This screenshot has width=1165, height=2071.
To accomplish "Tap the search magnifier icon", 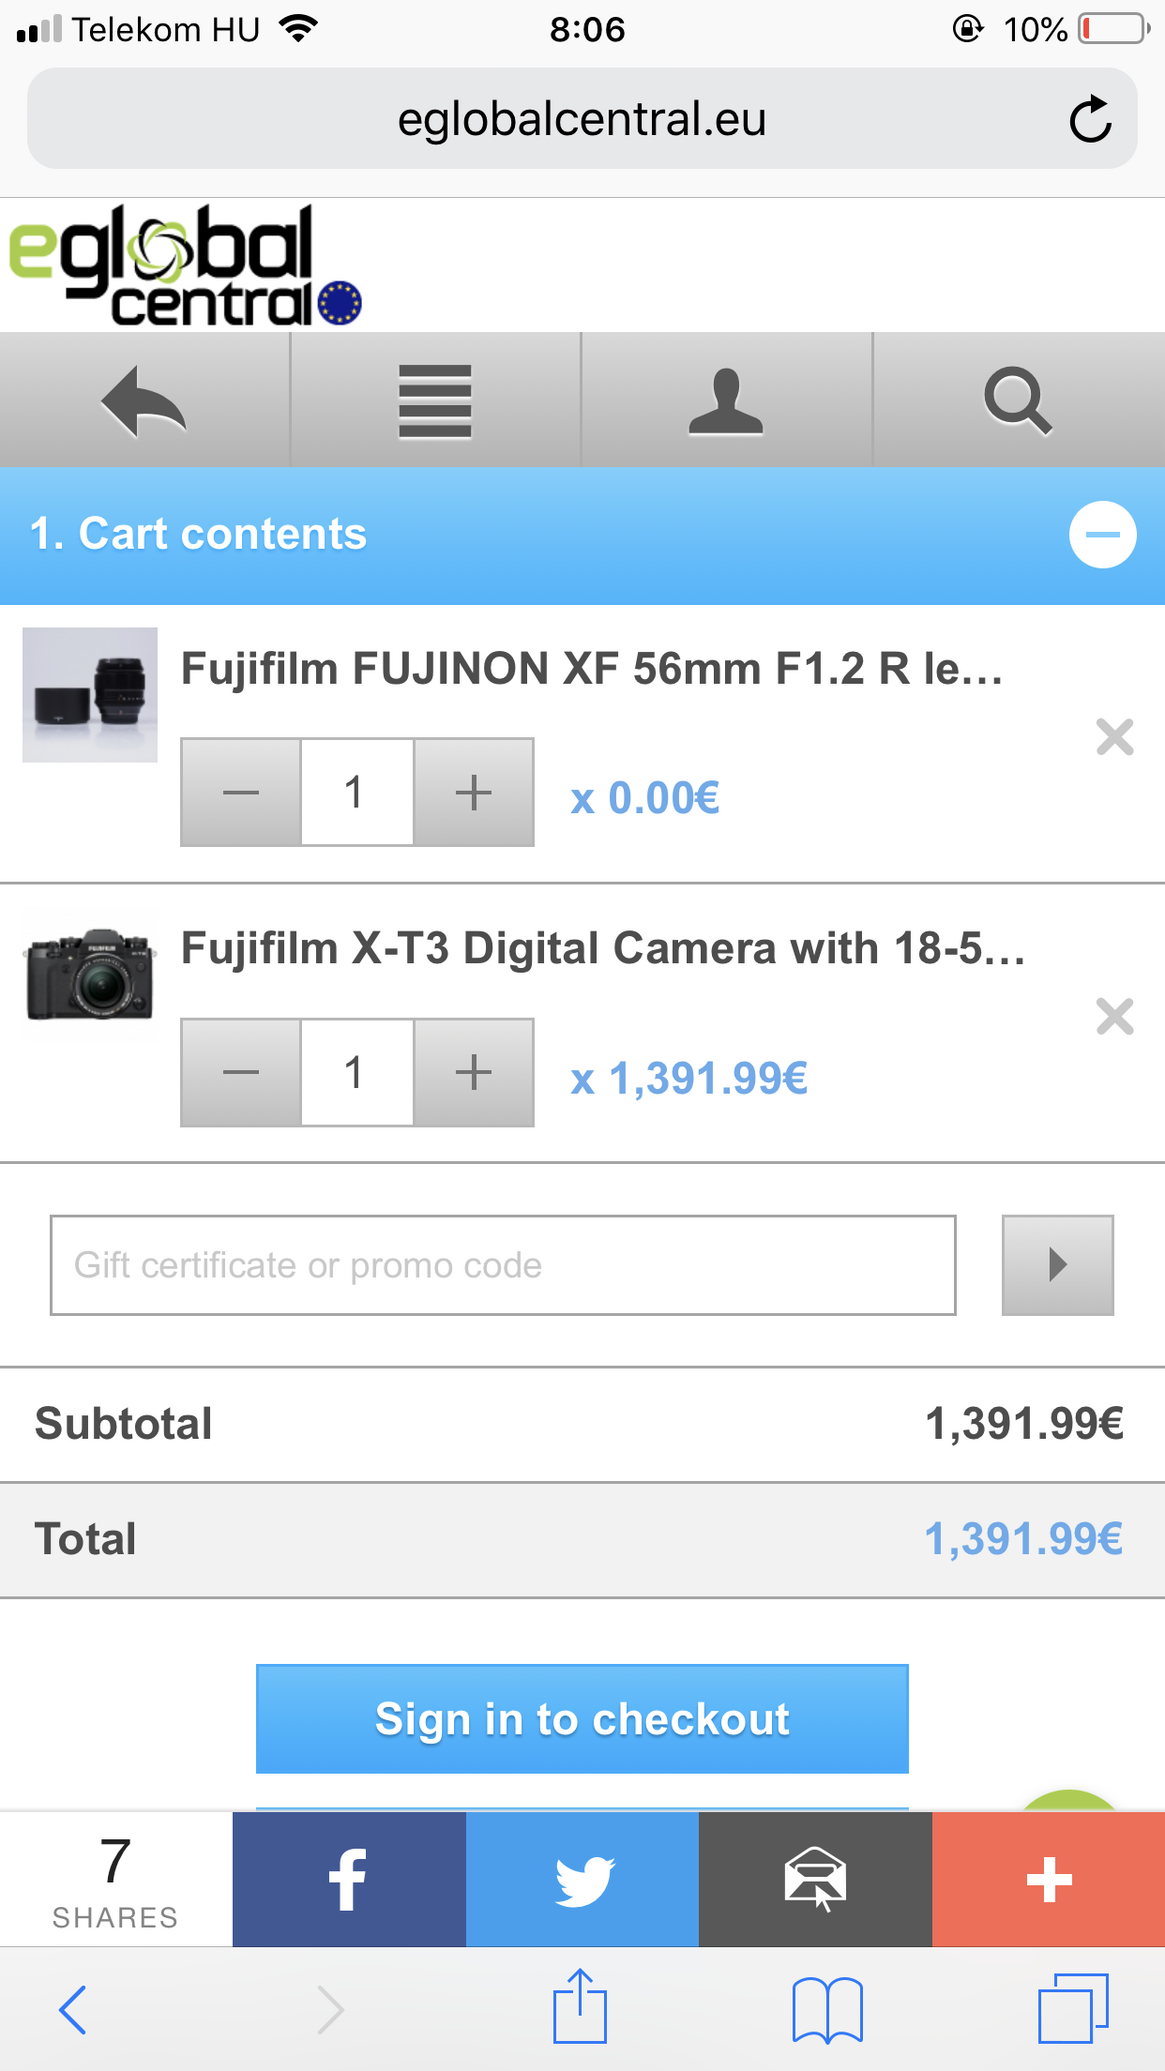I will coord(1018,401).
